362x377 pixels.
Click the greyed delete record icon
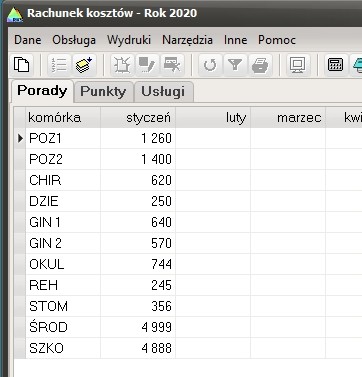pyautogui.click(x=171, y=65)
